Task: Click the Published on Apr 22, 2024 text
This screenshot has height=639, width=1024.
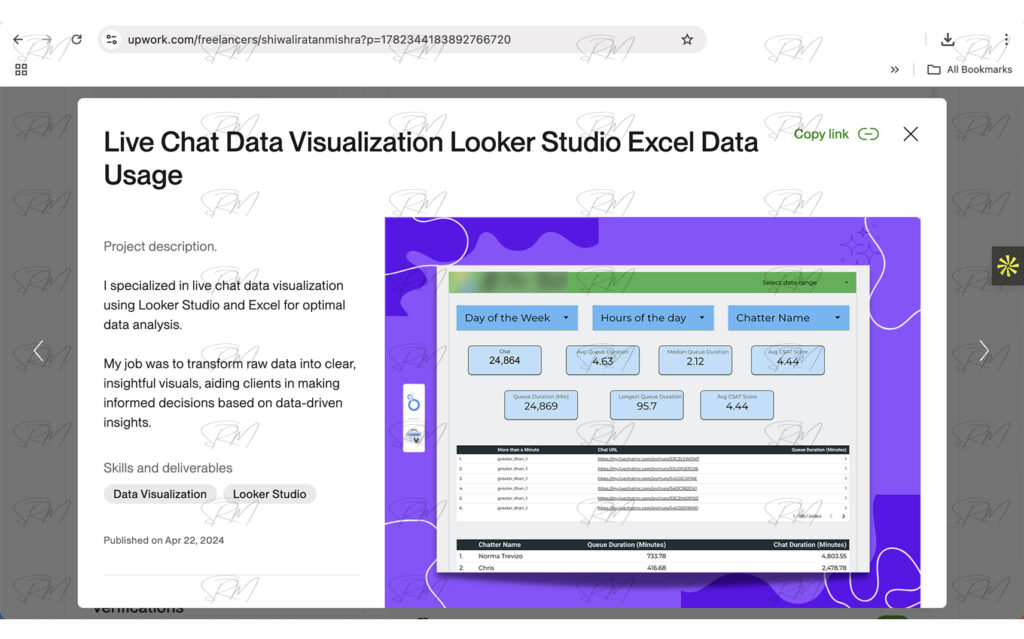Action: 164,540
